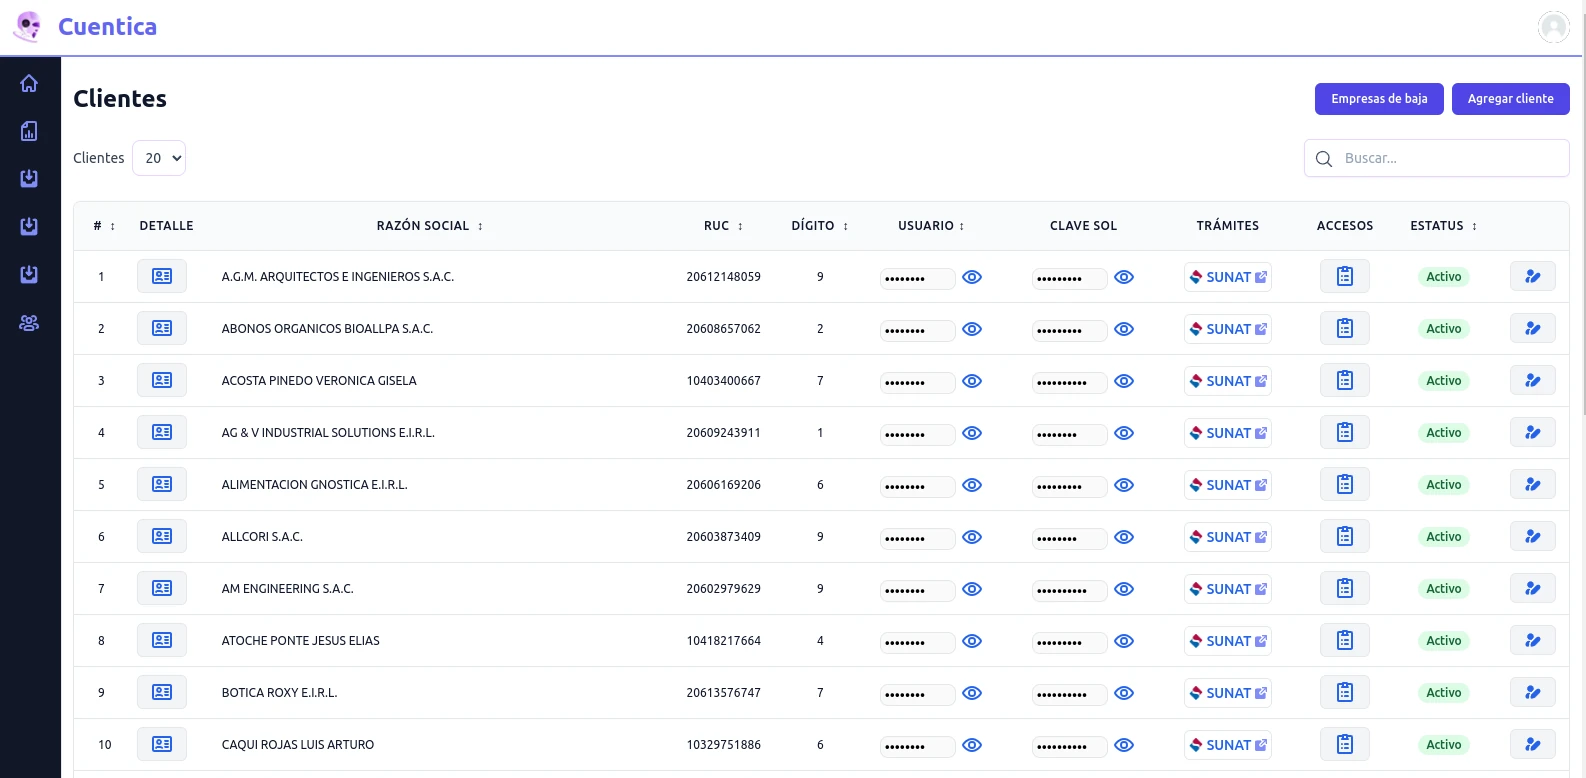This screenshot has width=1586, height=778.
Task: Open detail card for ABONOS ORGANICOS BIOALLPA
Action: tap(162, 328)
